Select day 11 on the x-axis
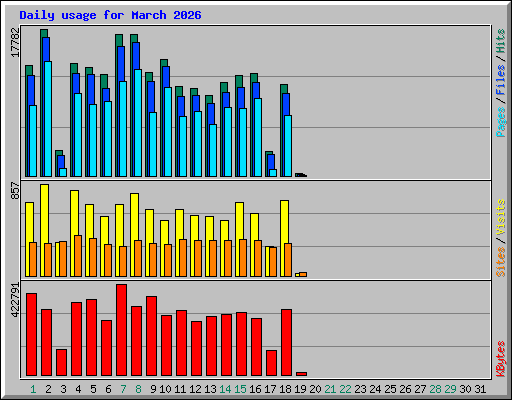Viewport: 512px width, 400px height. [x=180, y=389]
